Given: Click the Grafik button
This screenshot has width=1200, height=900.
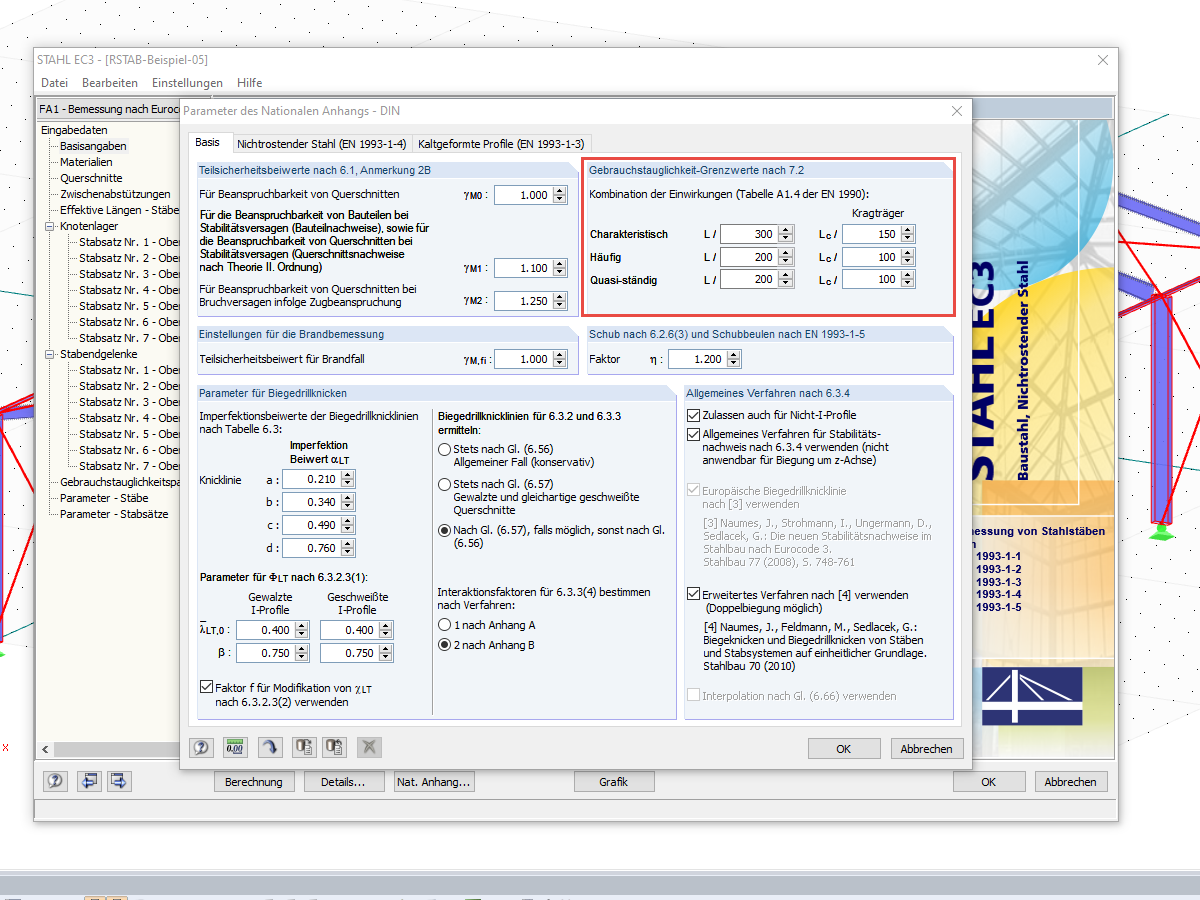Looking at the screenshot, I should pos(614,782).
